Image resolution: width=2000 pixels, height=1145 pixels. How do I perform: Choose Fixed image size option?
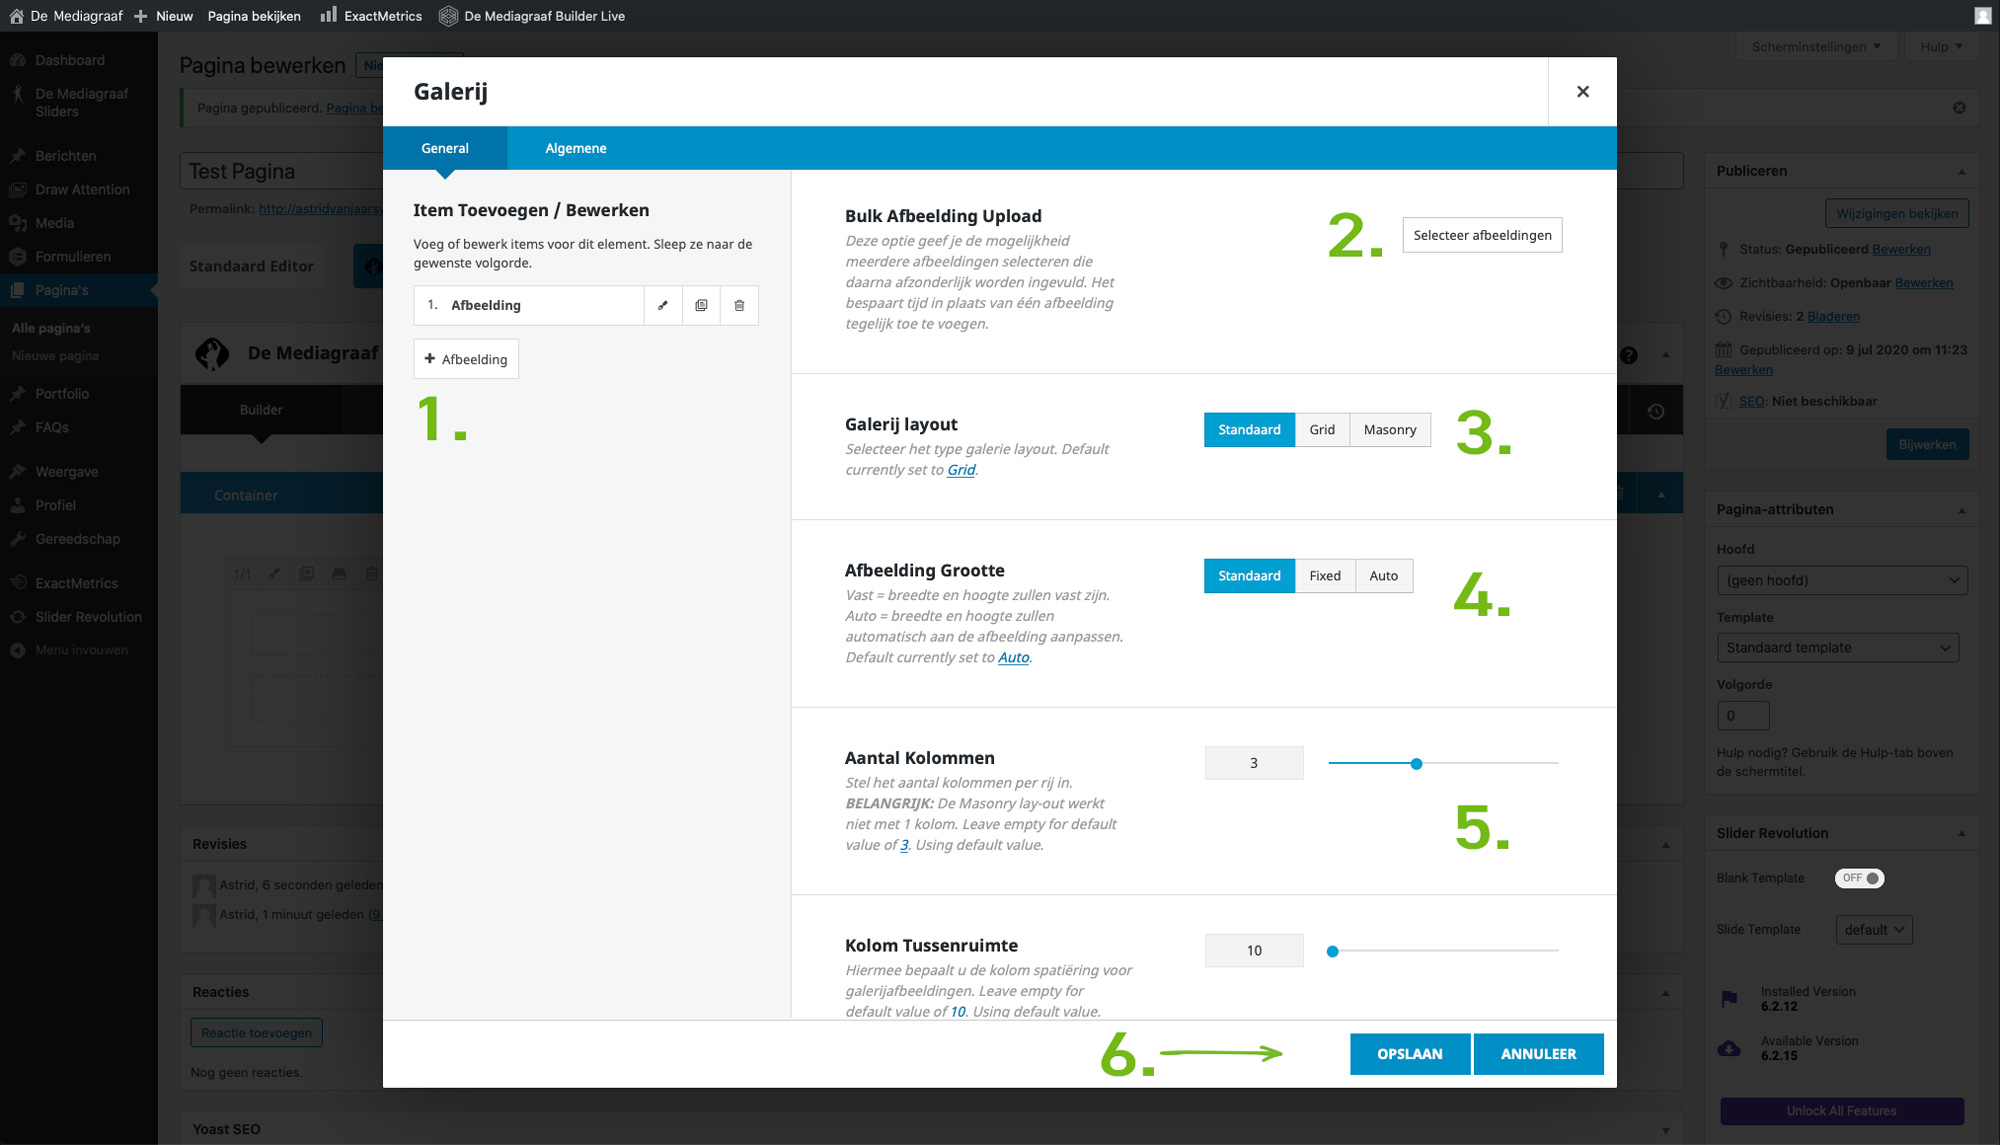1324,575
